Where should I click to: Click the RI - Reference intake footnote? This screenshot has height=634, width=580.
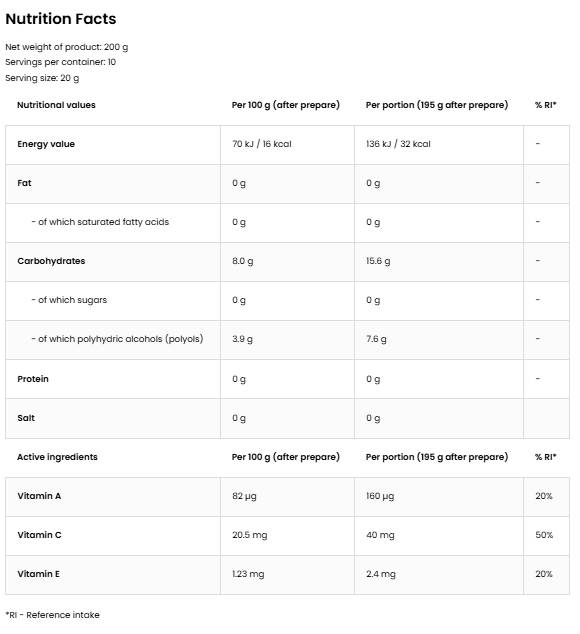point(53,615)
